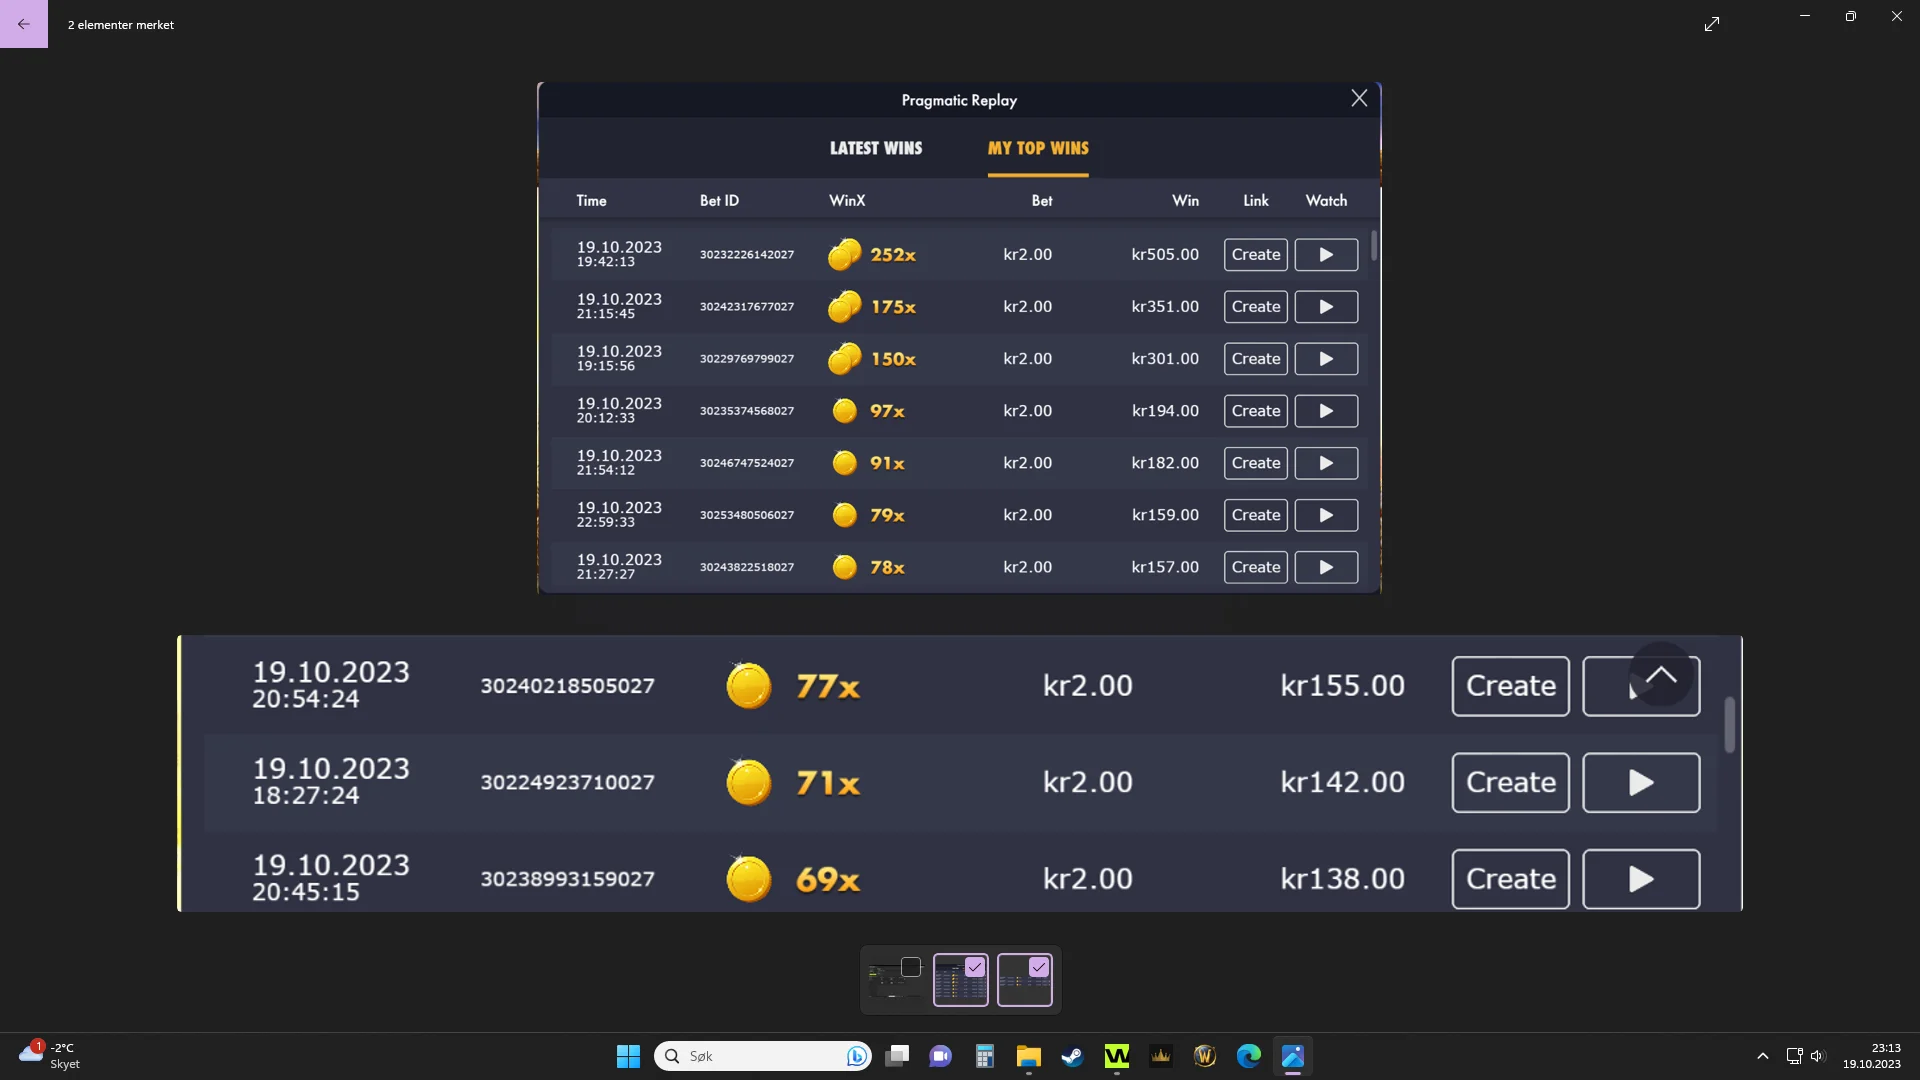Watch the replay of the 252x win
This screenshot has height=1080, width=1920.
[x=1326, y=255]
